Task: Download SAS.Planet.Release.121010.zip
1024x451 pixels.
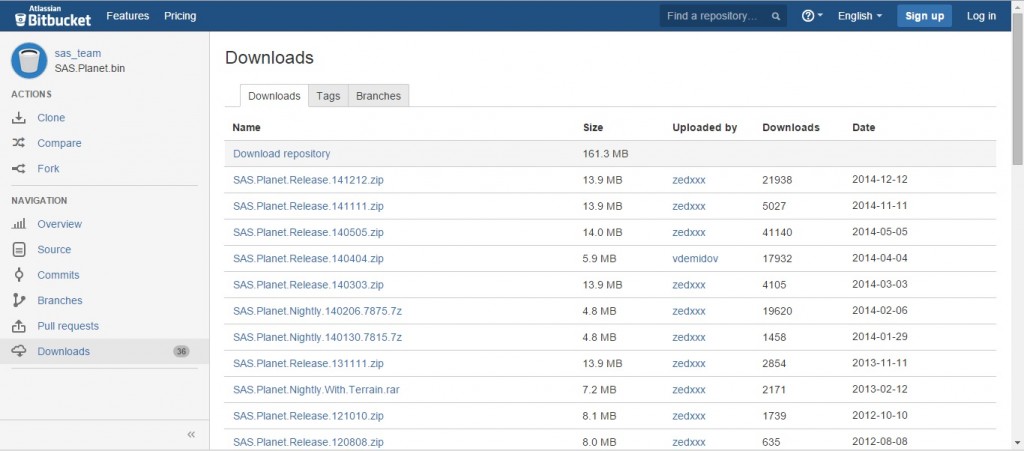Action: pyautogui.click(x=308, y=416)
